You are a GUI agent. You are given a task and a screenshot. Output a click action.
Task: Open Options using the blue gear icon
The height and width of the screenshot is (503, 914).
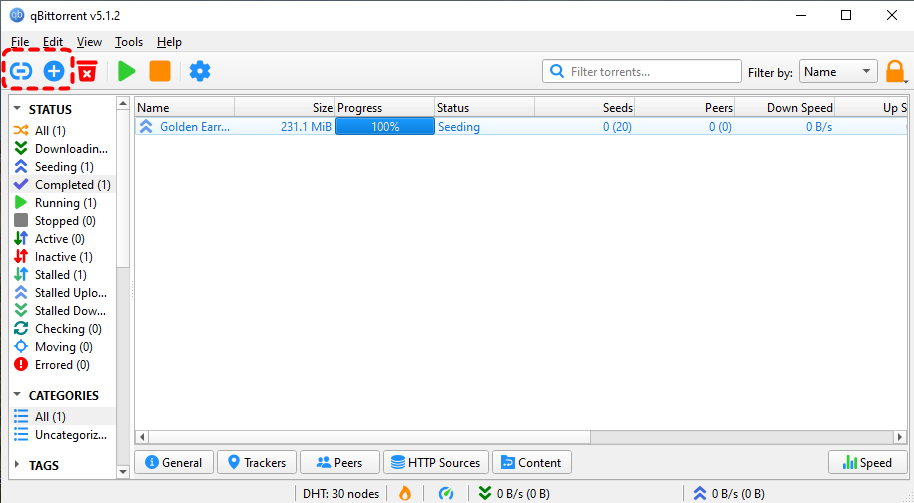coord(200,71)
